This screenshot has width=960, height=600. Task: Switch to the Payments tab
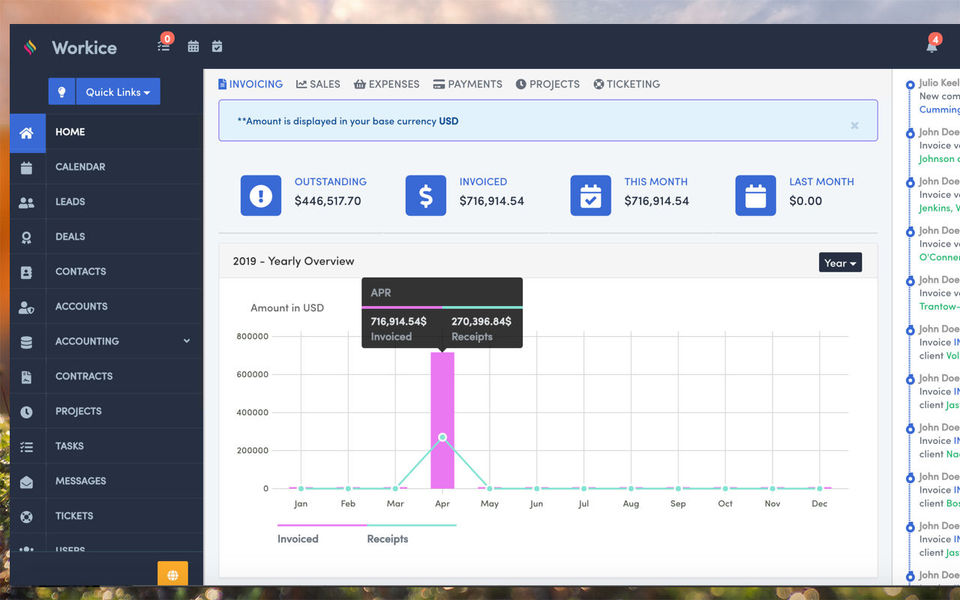[467, 84]
